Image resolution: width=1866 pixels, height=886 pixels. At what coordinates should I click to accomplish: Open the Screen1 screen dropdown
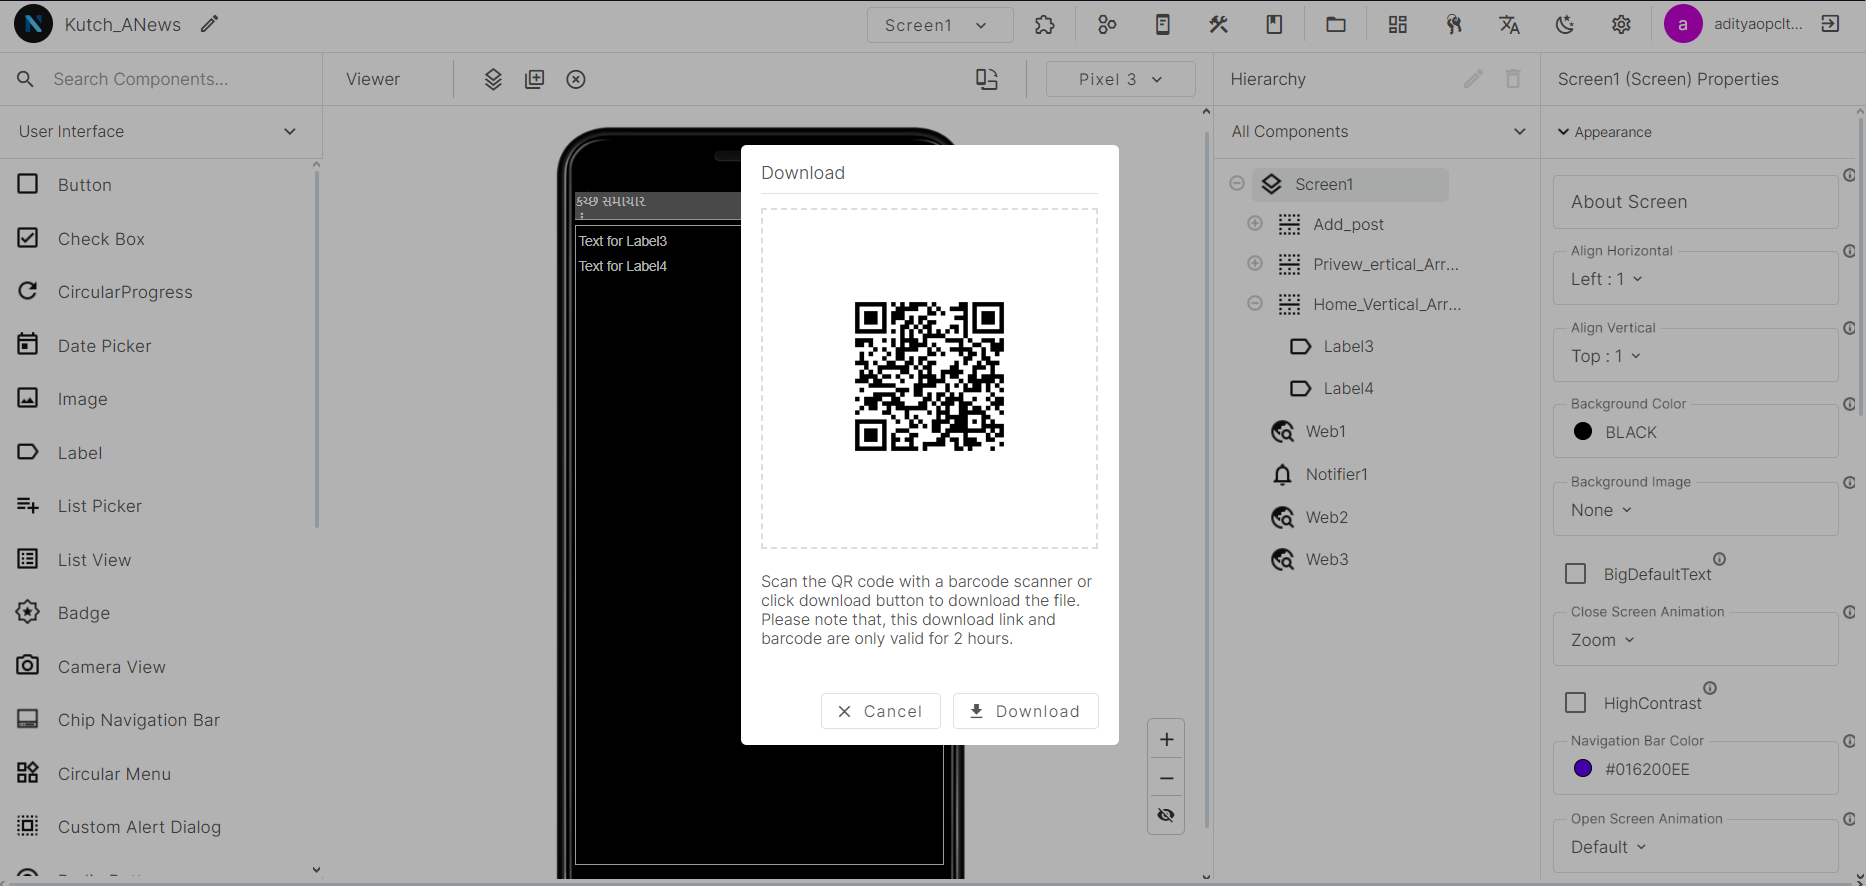(x=940, y=25)
